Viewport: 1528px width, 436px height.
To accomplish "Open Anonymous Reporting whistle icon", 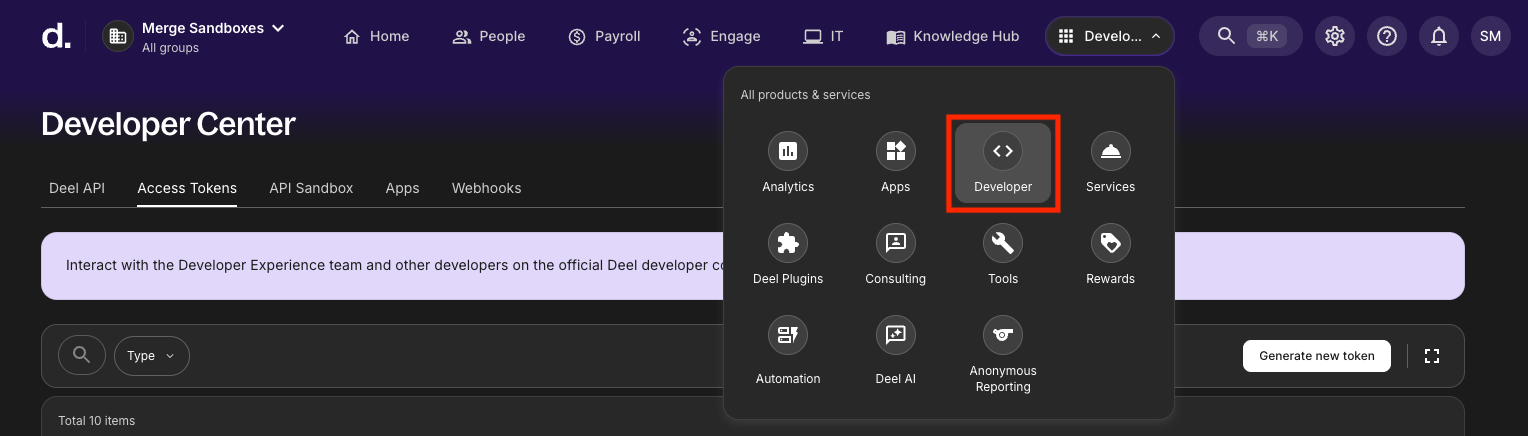I will (x=1002, y=335).
